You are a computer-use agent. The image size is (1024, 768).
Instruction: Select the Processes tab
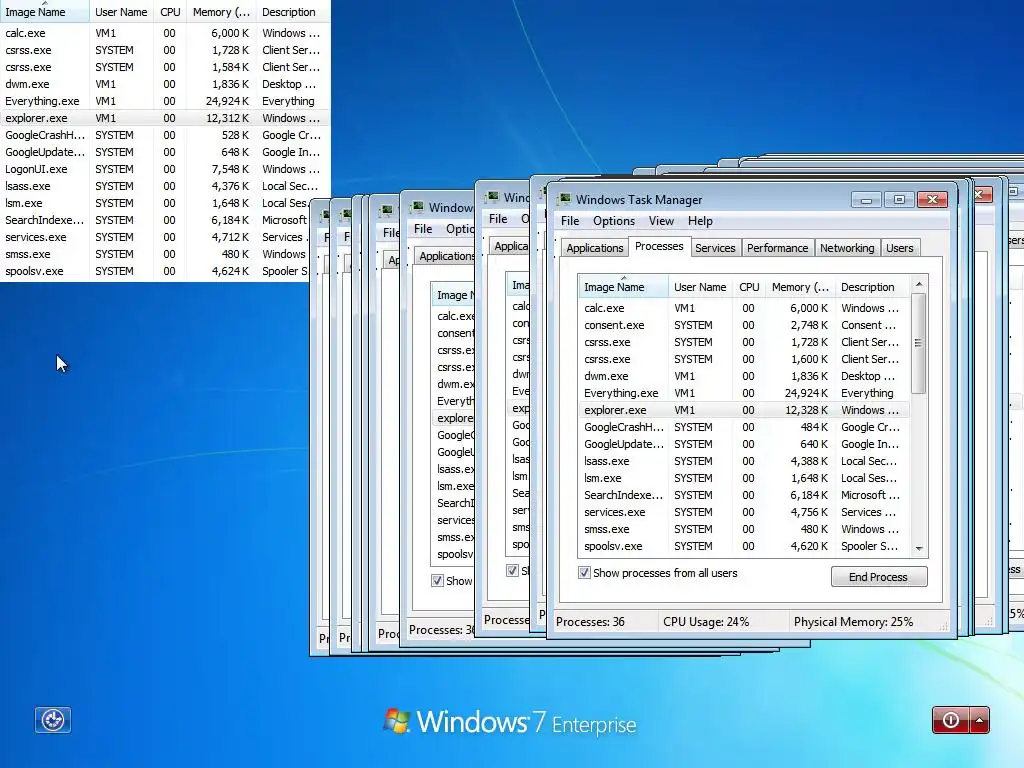click(659, 246)
